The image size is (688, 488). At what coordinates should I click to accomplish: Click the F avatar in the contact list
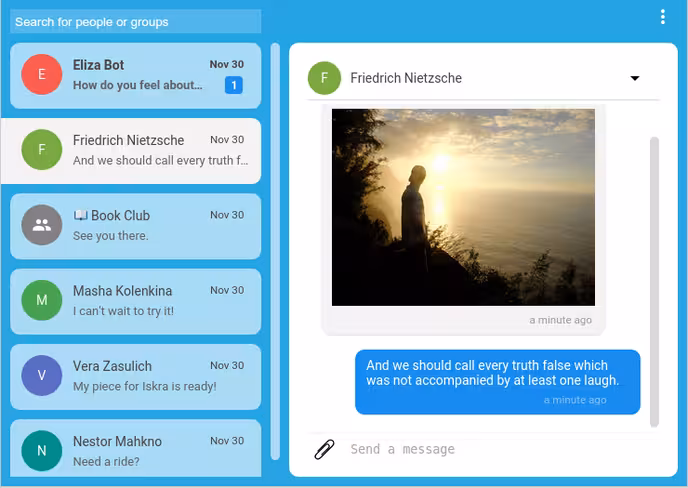click(42, 150)
